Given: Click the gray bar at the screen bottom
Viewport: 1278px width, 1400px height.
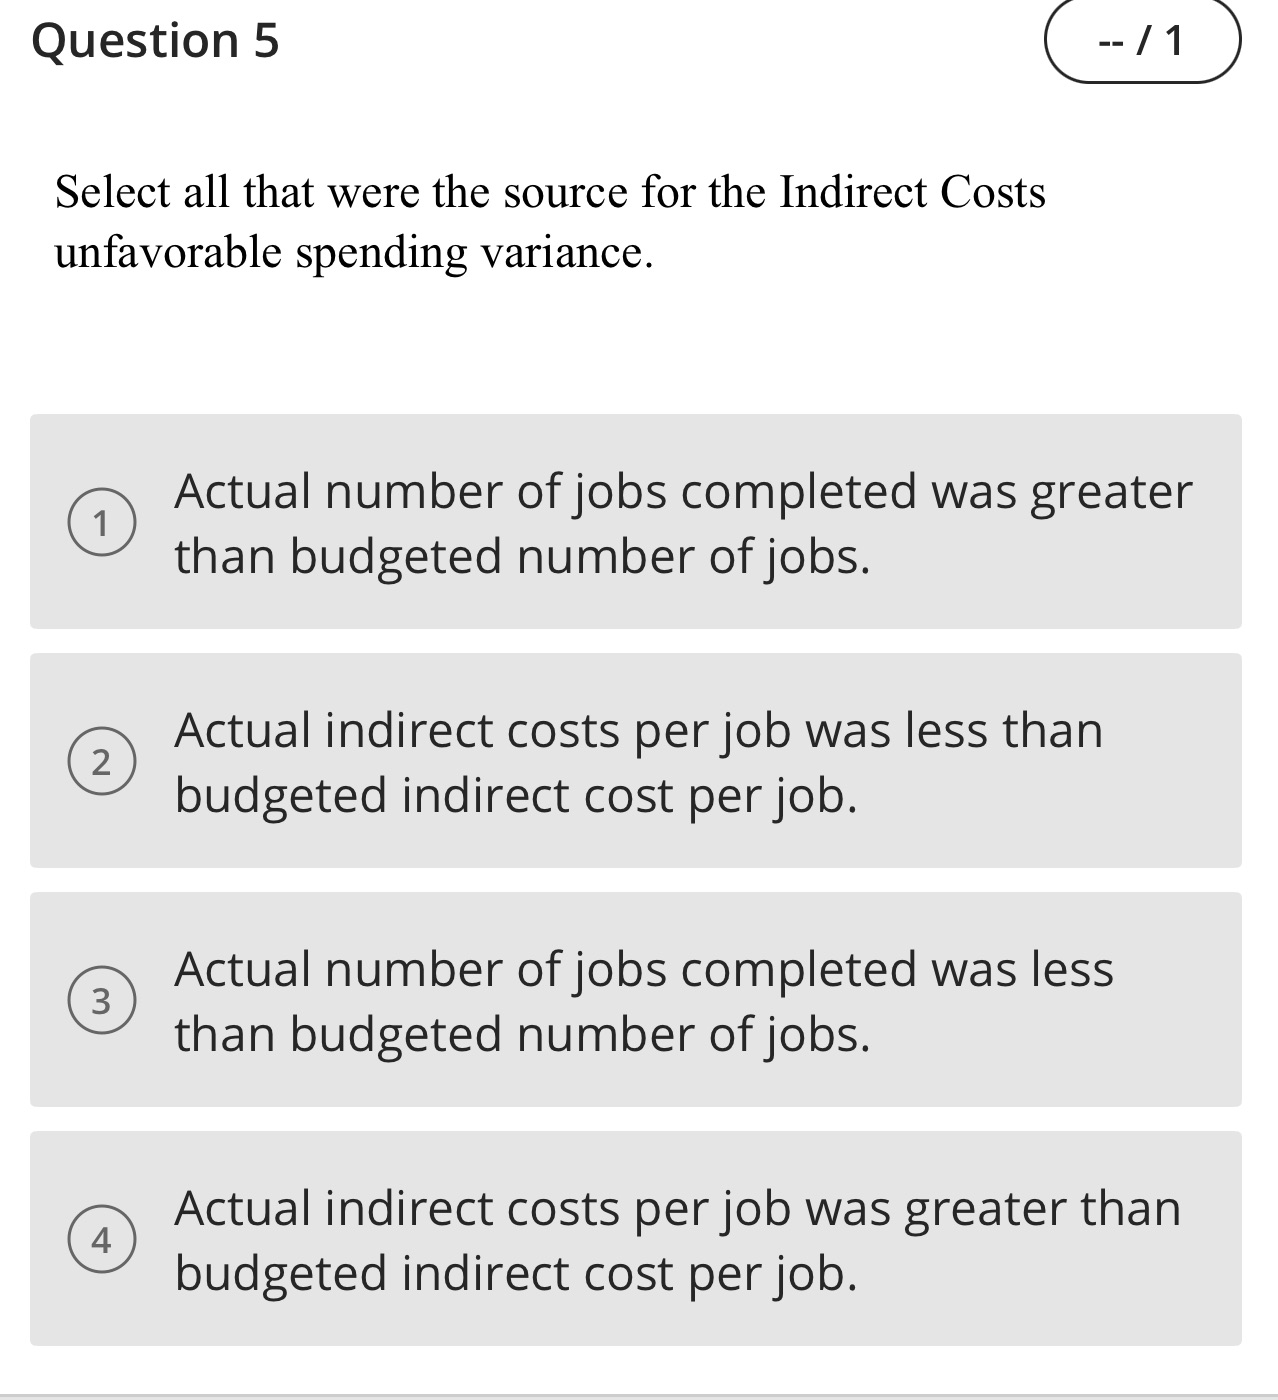Looking at the screenshot, I should [637, 1393].
